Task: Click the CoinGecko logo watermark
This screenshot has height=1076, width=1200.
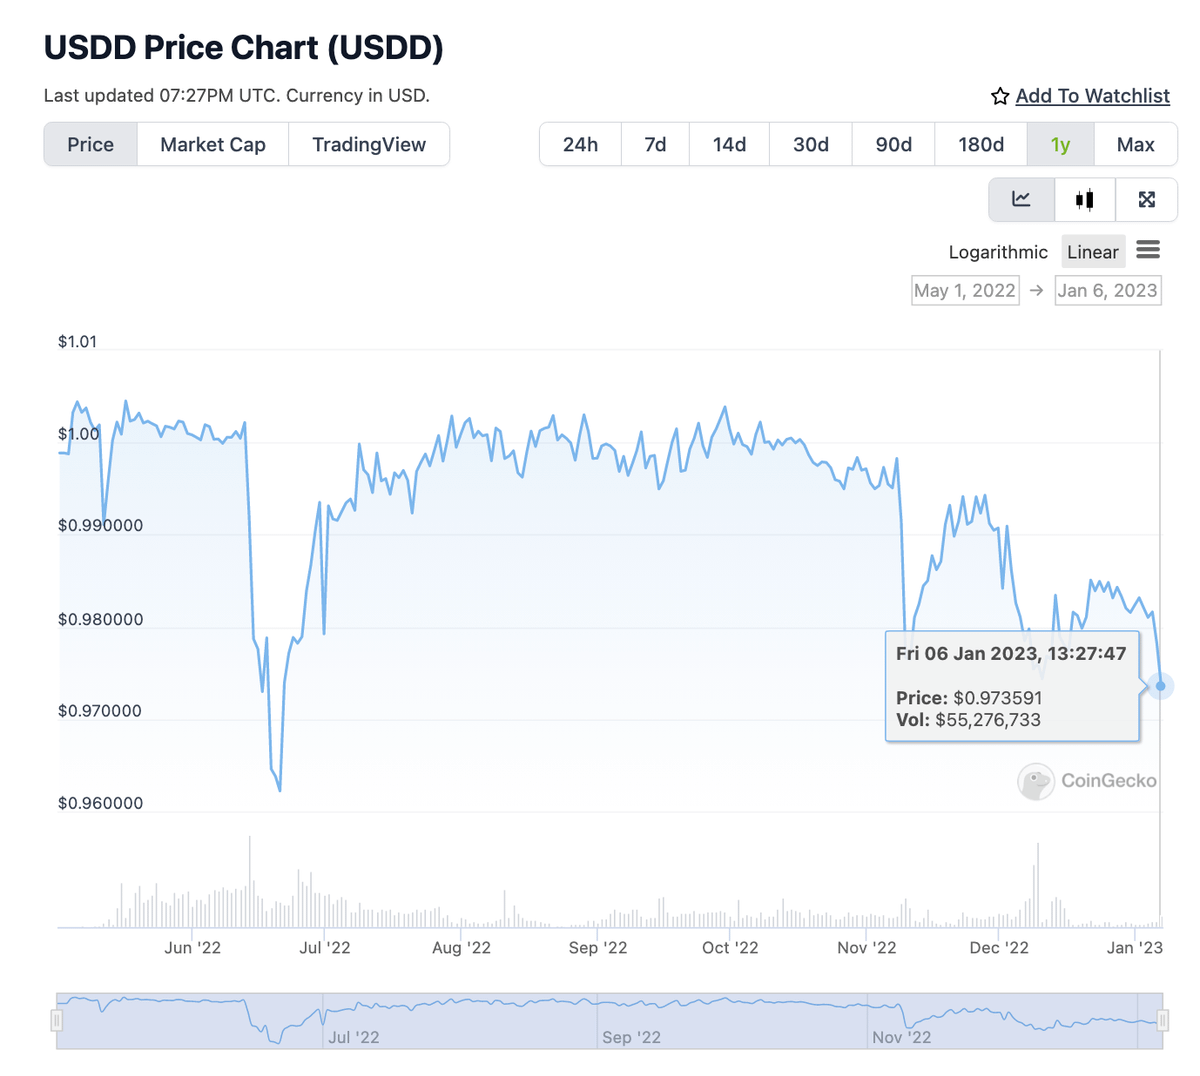Action: (x=1087, y=781)
